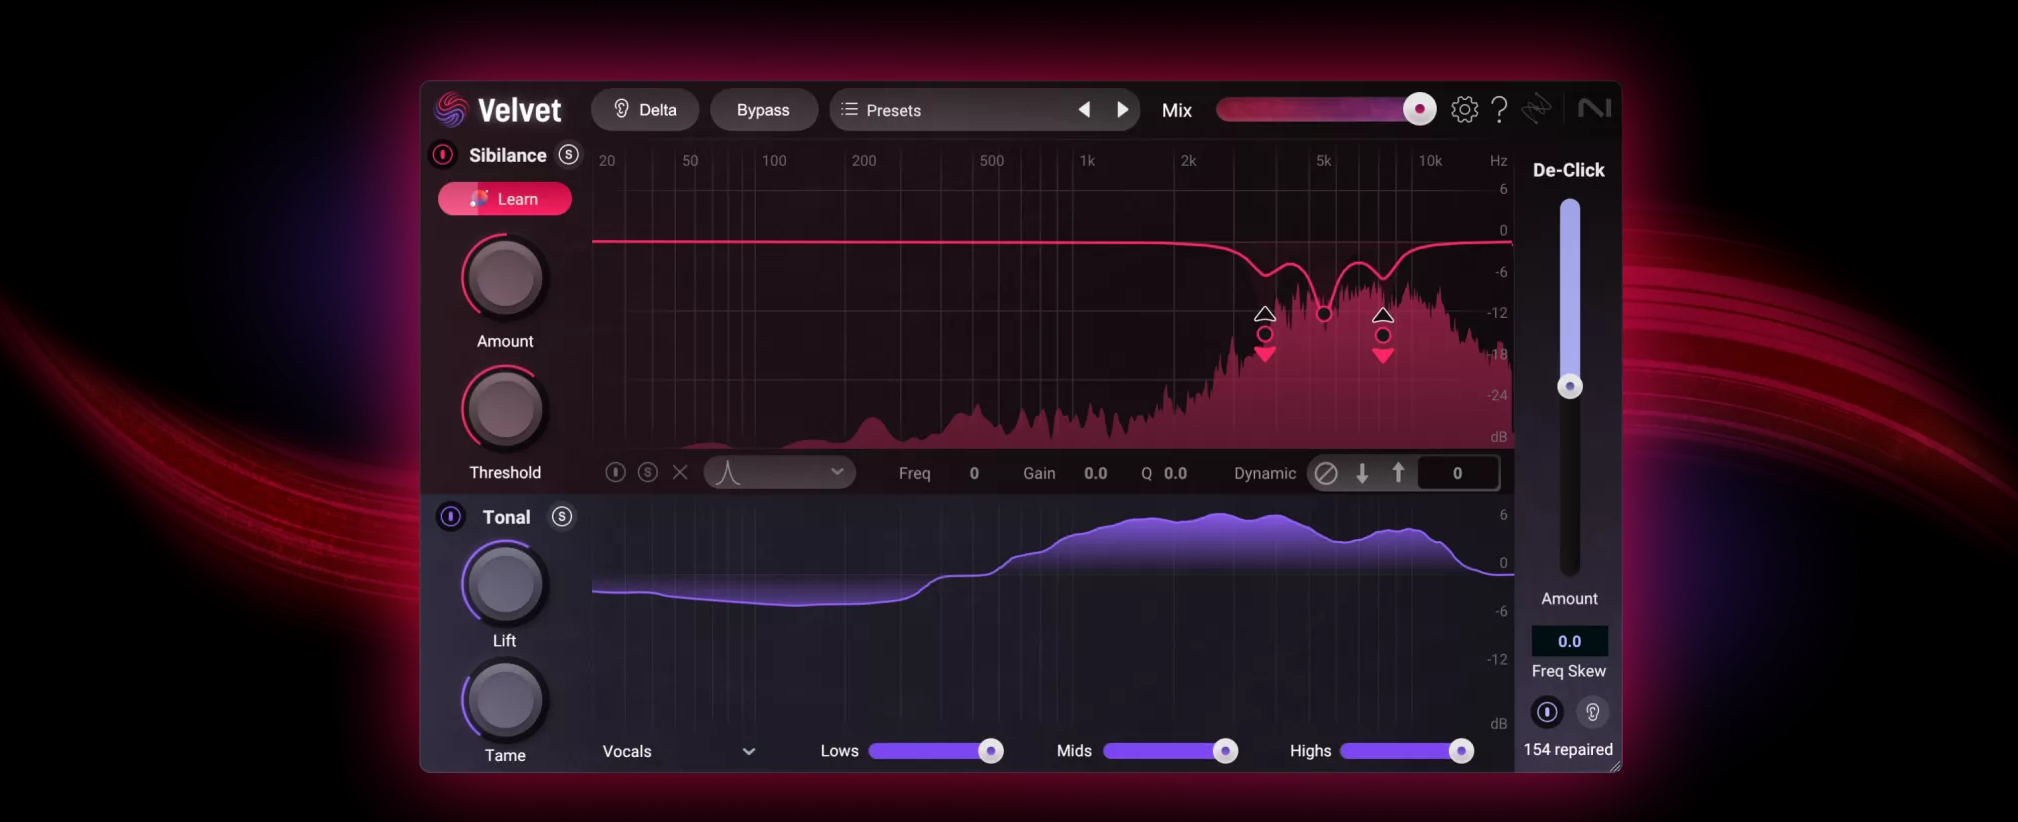Image resolution: width=2018 pixels, height=822 pixels.
Task: Select Dynamic upward arrow mode
Action: coord(1398,472)
